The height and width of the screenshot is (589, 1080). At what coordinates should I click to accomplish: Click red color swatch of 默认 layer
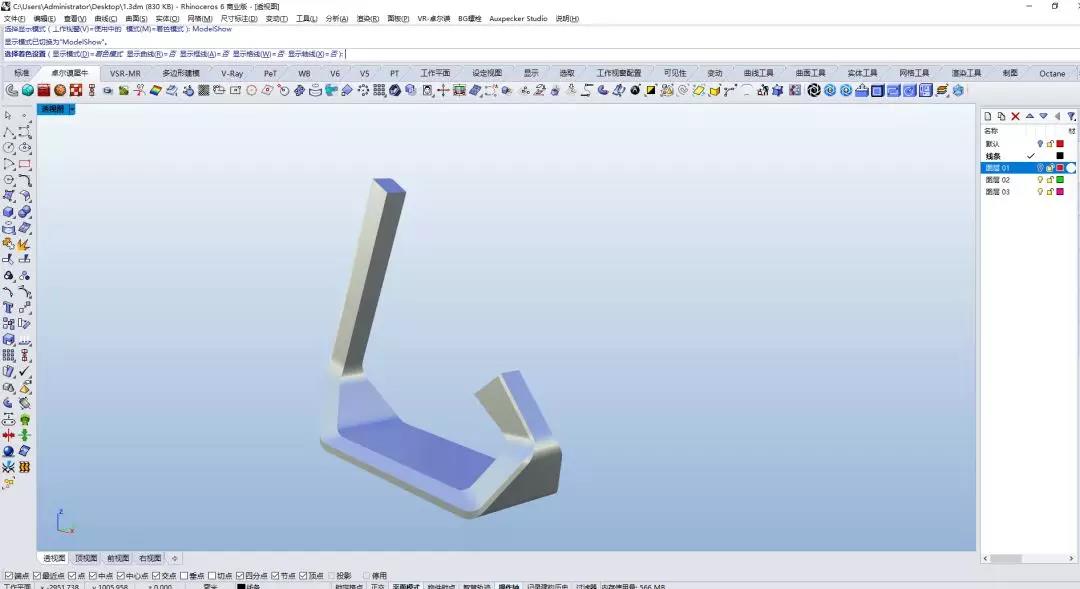click(1060, 144)
